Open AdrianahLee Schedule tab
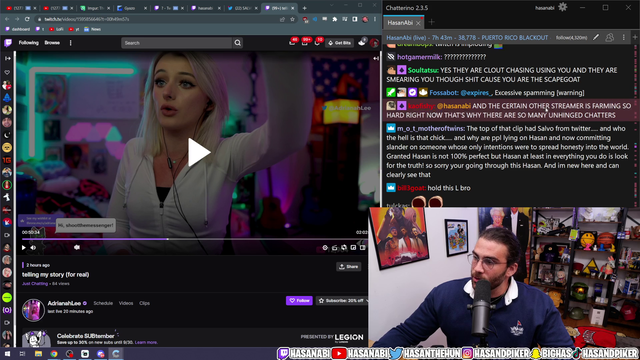This screenshot has width=640, height=360. [x=103, y=303]
